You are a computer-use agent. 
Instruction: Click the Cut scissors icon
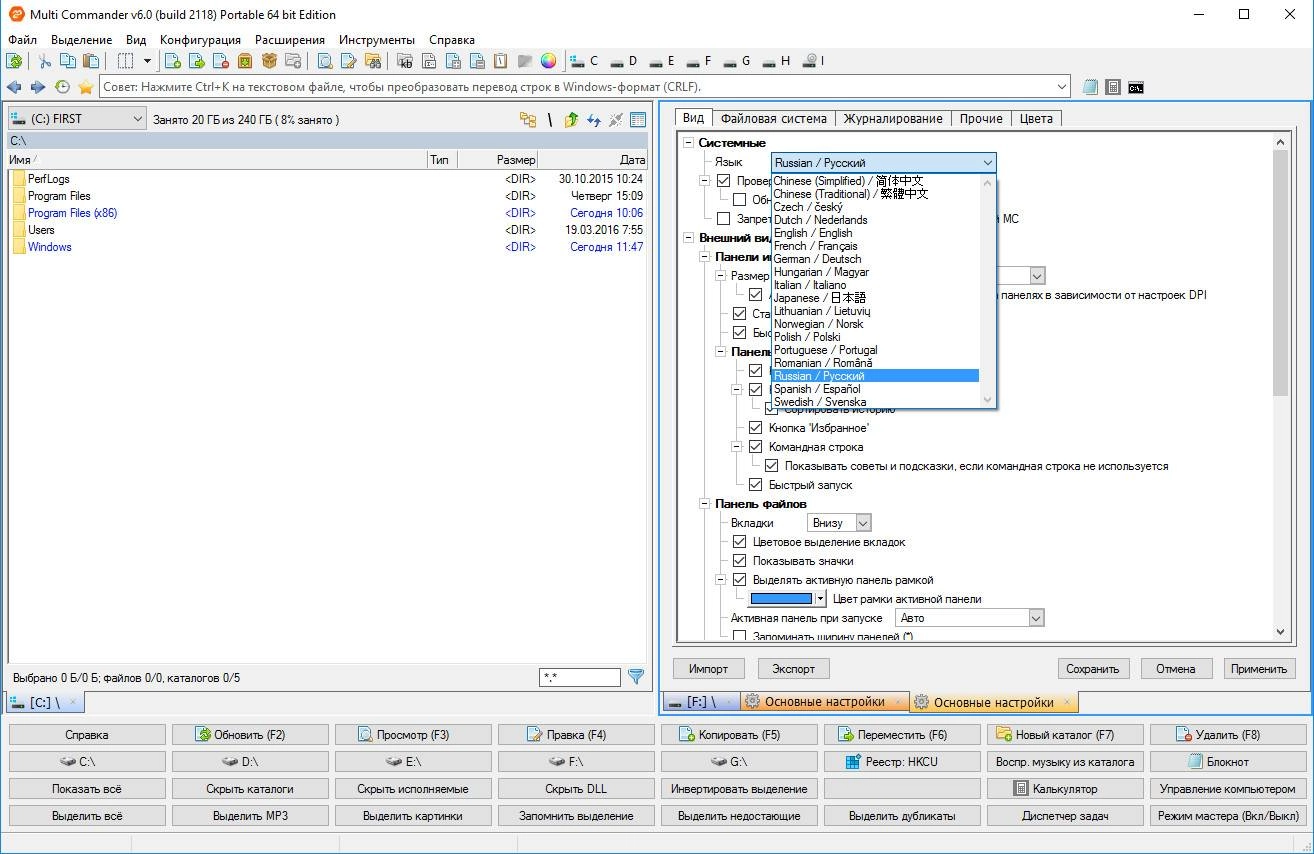45,61
